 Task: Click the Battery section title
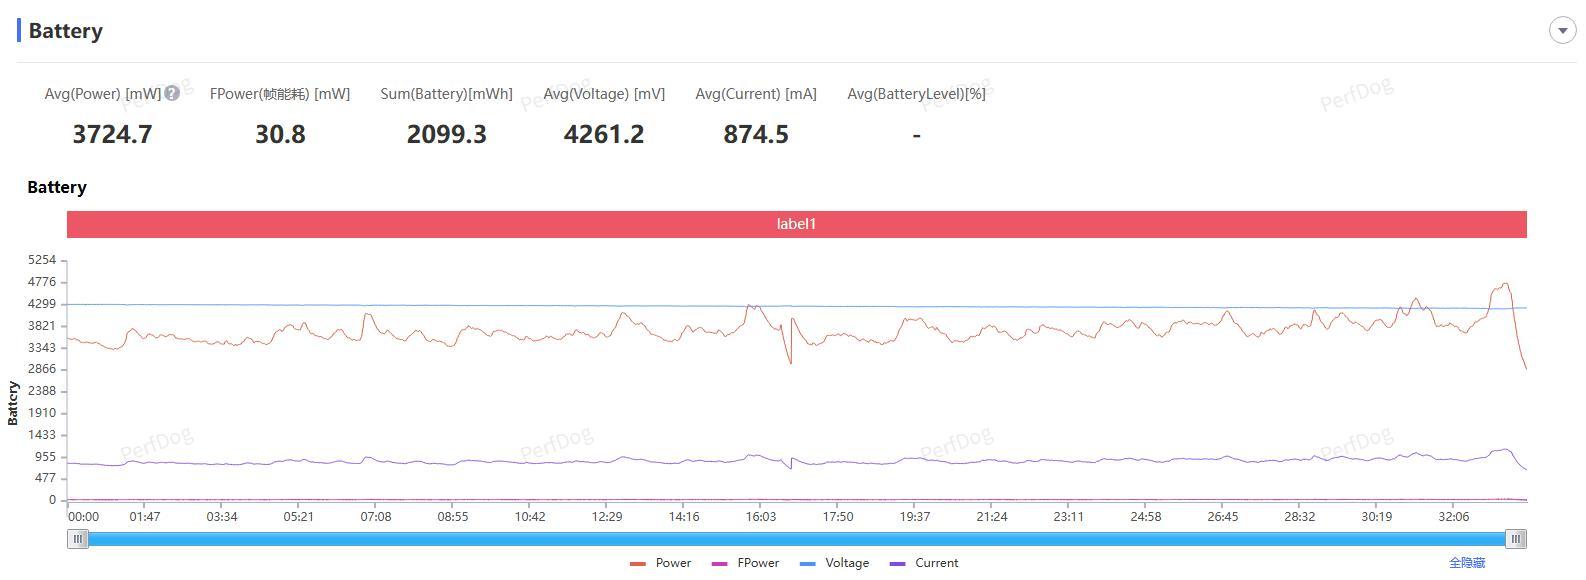[x=65, y=31]
